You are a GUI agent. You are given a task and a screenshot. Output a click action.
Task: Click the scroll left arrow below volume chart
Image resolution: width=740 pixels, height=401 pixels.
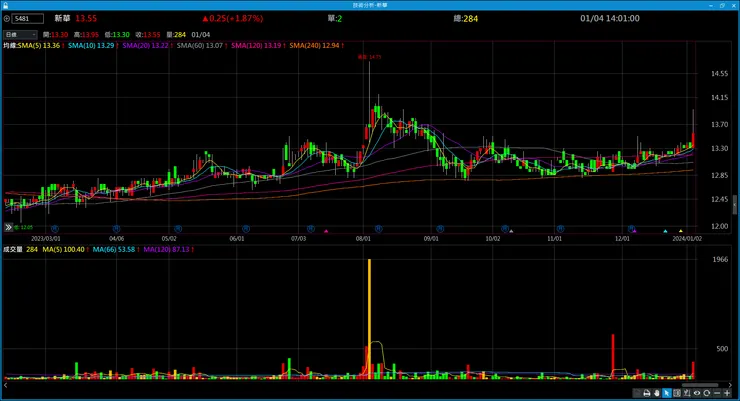click(x=6, y=385)
